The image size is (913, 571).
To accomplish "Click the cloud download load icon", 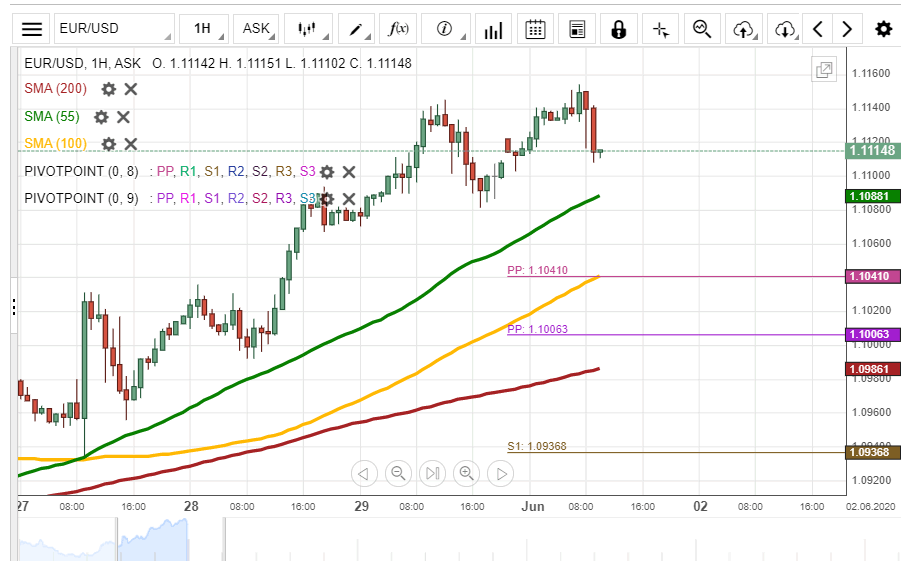I will pyautogui.click(x=785, y=29).
